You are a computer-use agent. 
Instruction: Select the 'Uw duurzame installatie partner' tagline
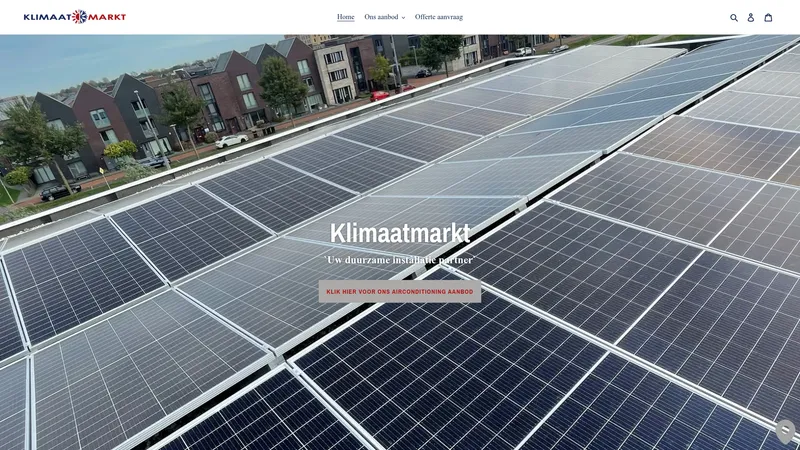click(x=400, y=260)
